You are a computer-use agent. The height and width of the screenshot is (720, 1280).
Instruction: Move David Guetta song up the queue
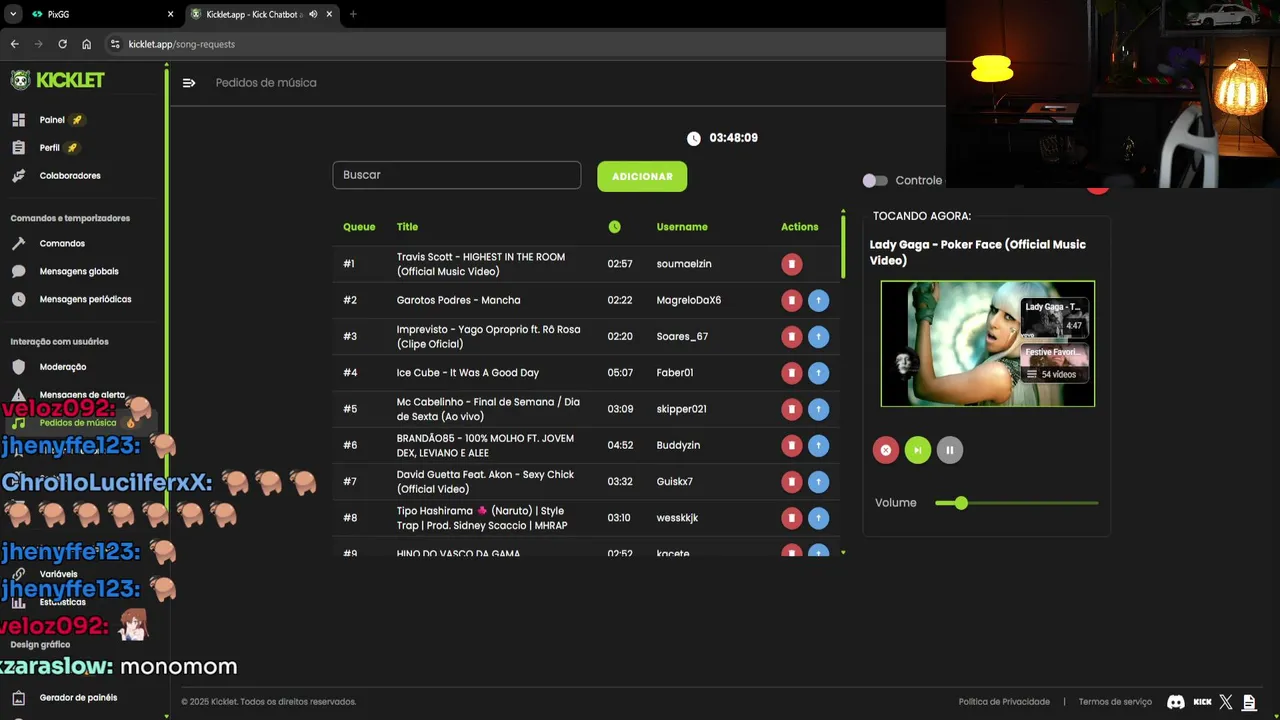(818, 482)
